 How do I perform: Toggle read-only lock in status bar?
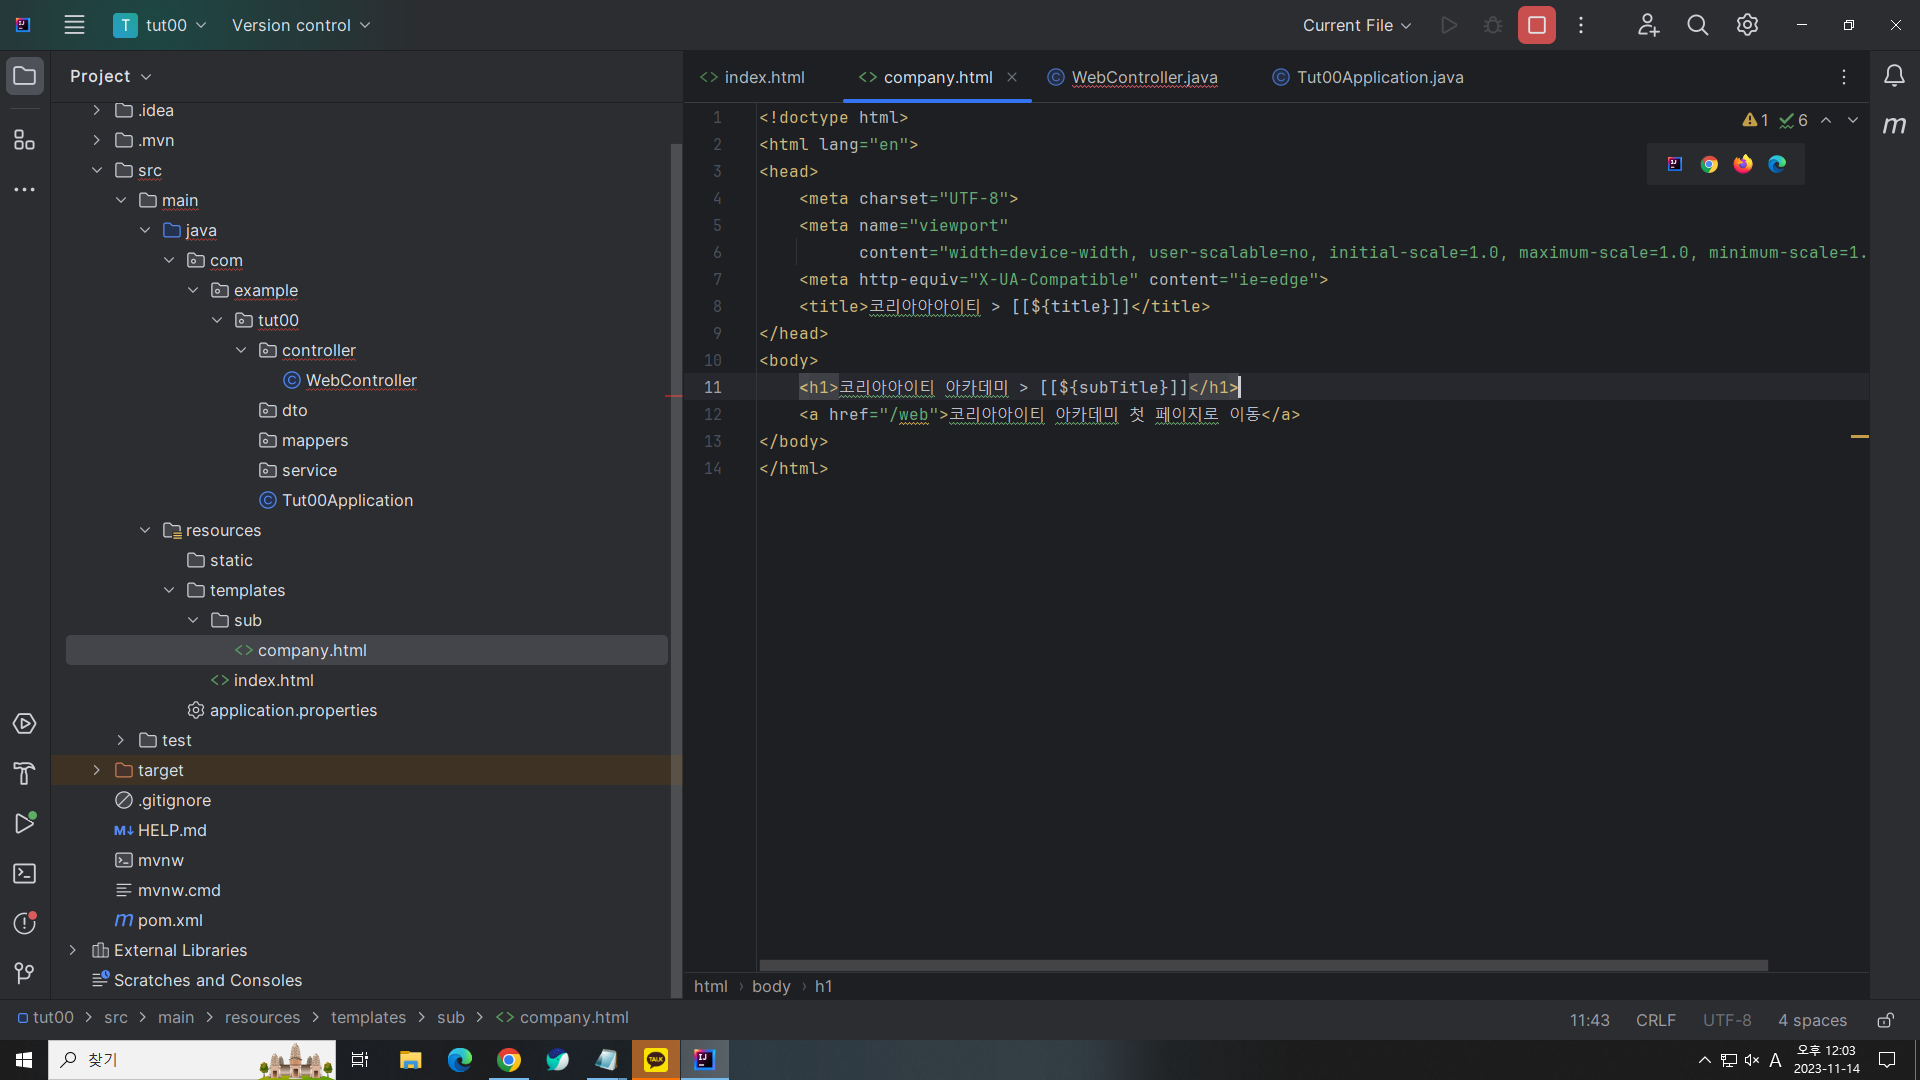click(1885, 1020)
